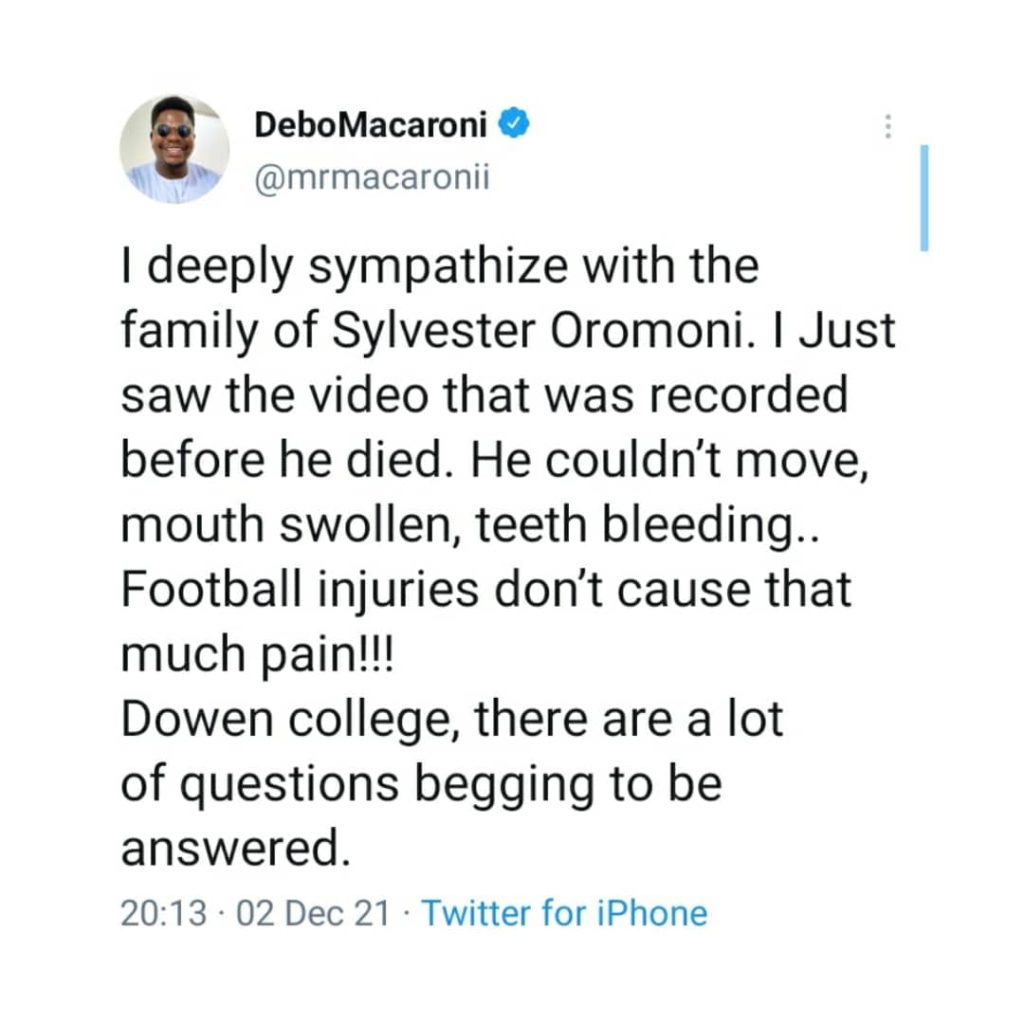
Task: Click the phrase much pain!!!
Action: [258, 654]
